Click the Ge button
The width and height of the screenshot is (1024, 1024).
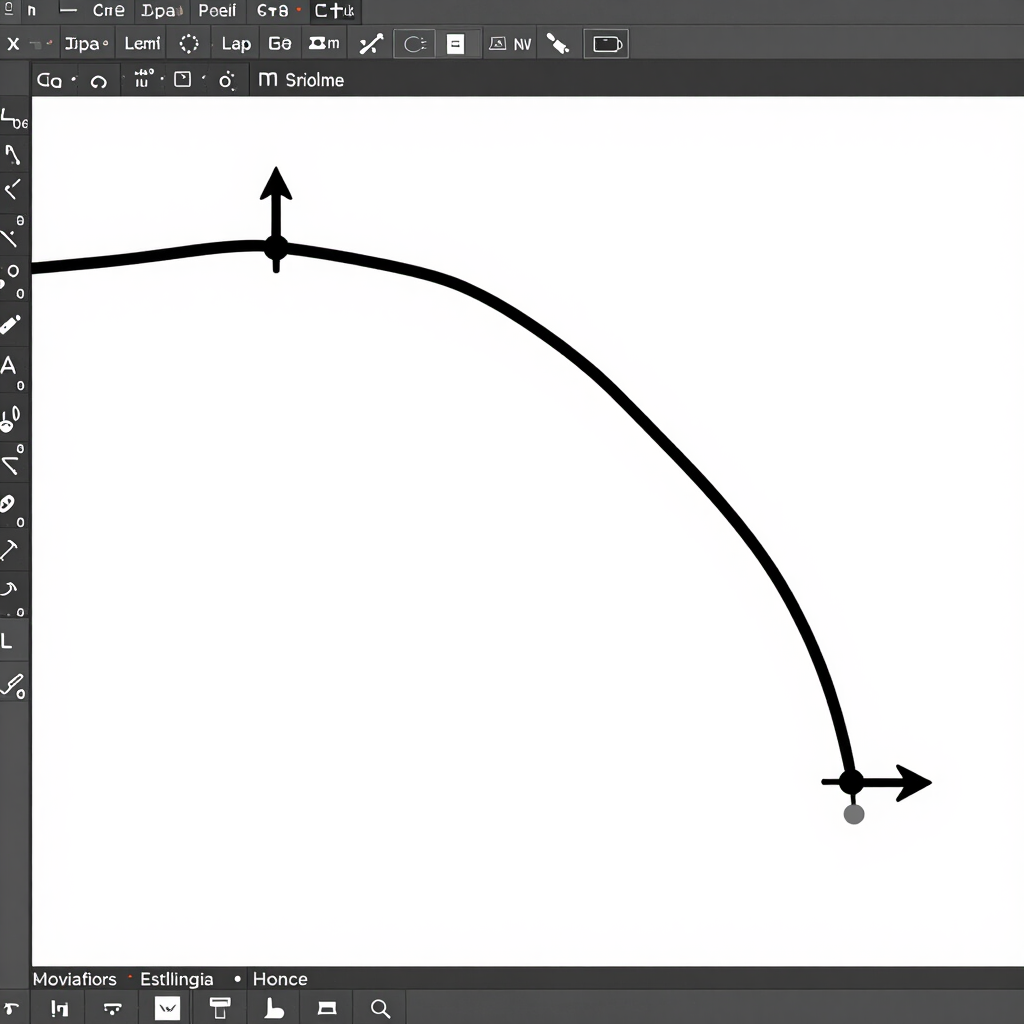280,44
